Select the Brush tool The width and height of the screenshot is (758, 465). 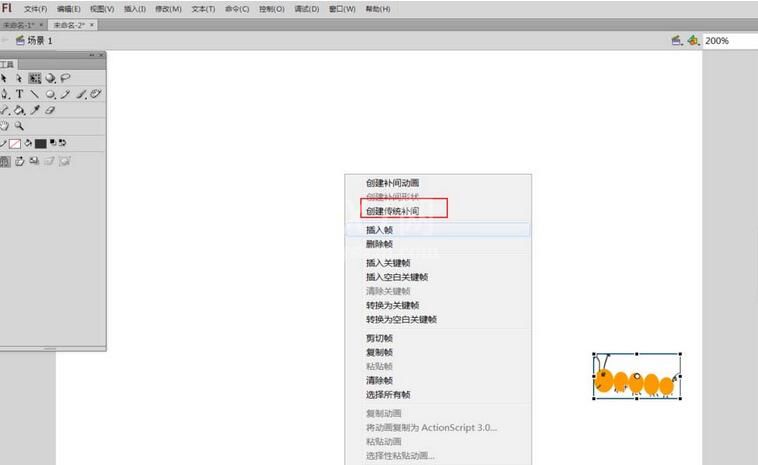81,95
